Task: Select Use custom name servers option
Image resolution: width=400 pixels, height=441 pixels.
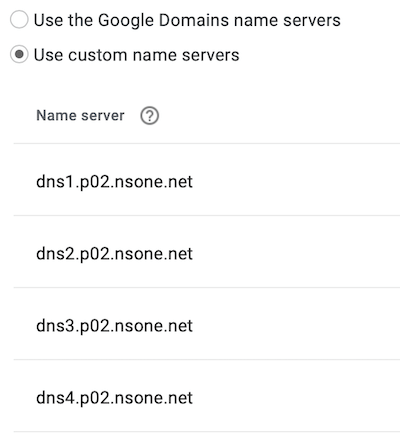Action: (19, 54)
